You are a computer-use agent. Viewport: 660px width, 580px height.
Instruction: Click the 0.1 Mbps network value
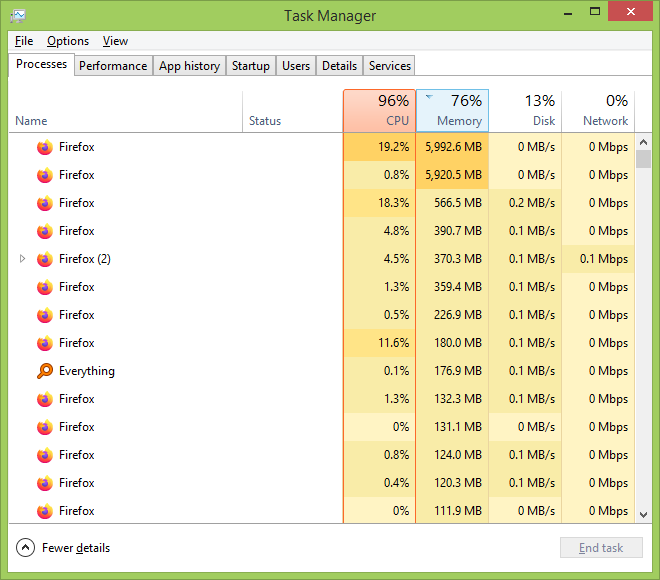coord(604,259)
